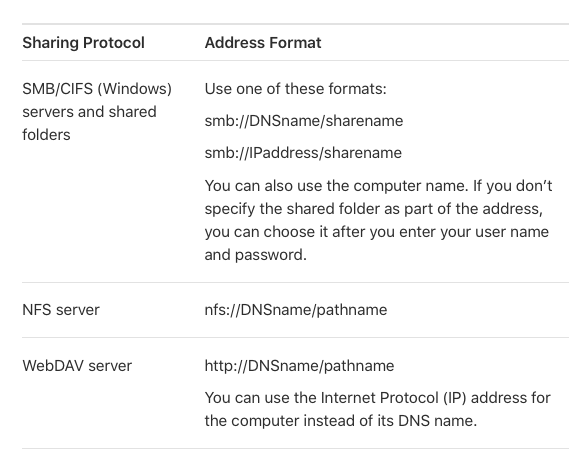Click the 'you can choose it after' line
This screenshot has width=588, height=463.
376,232
